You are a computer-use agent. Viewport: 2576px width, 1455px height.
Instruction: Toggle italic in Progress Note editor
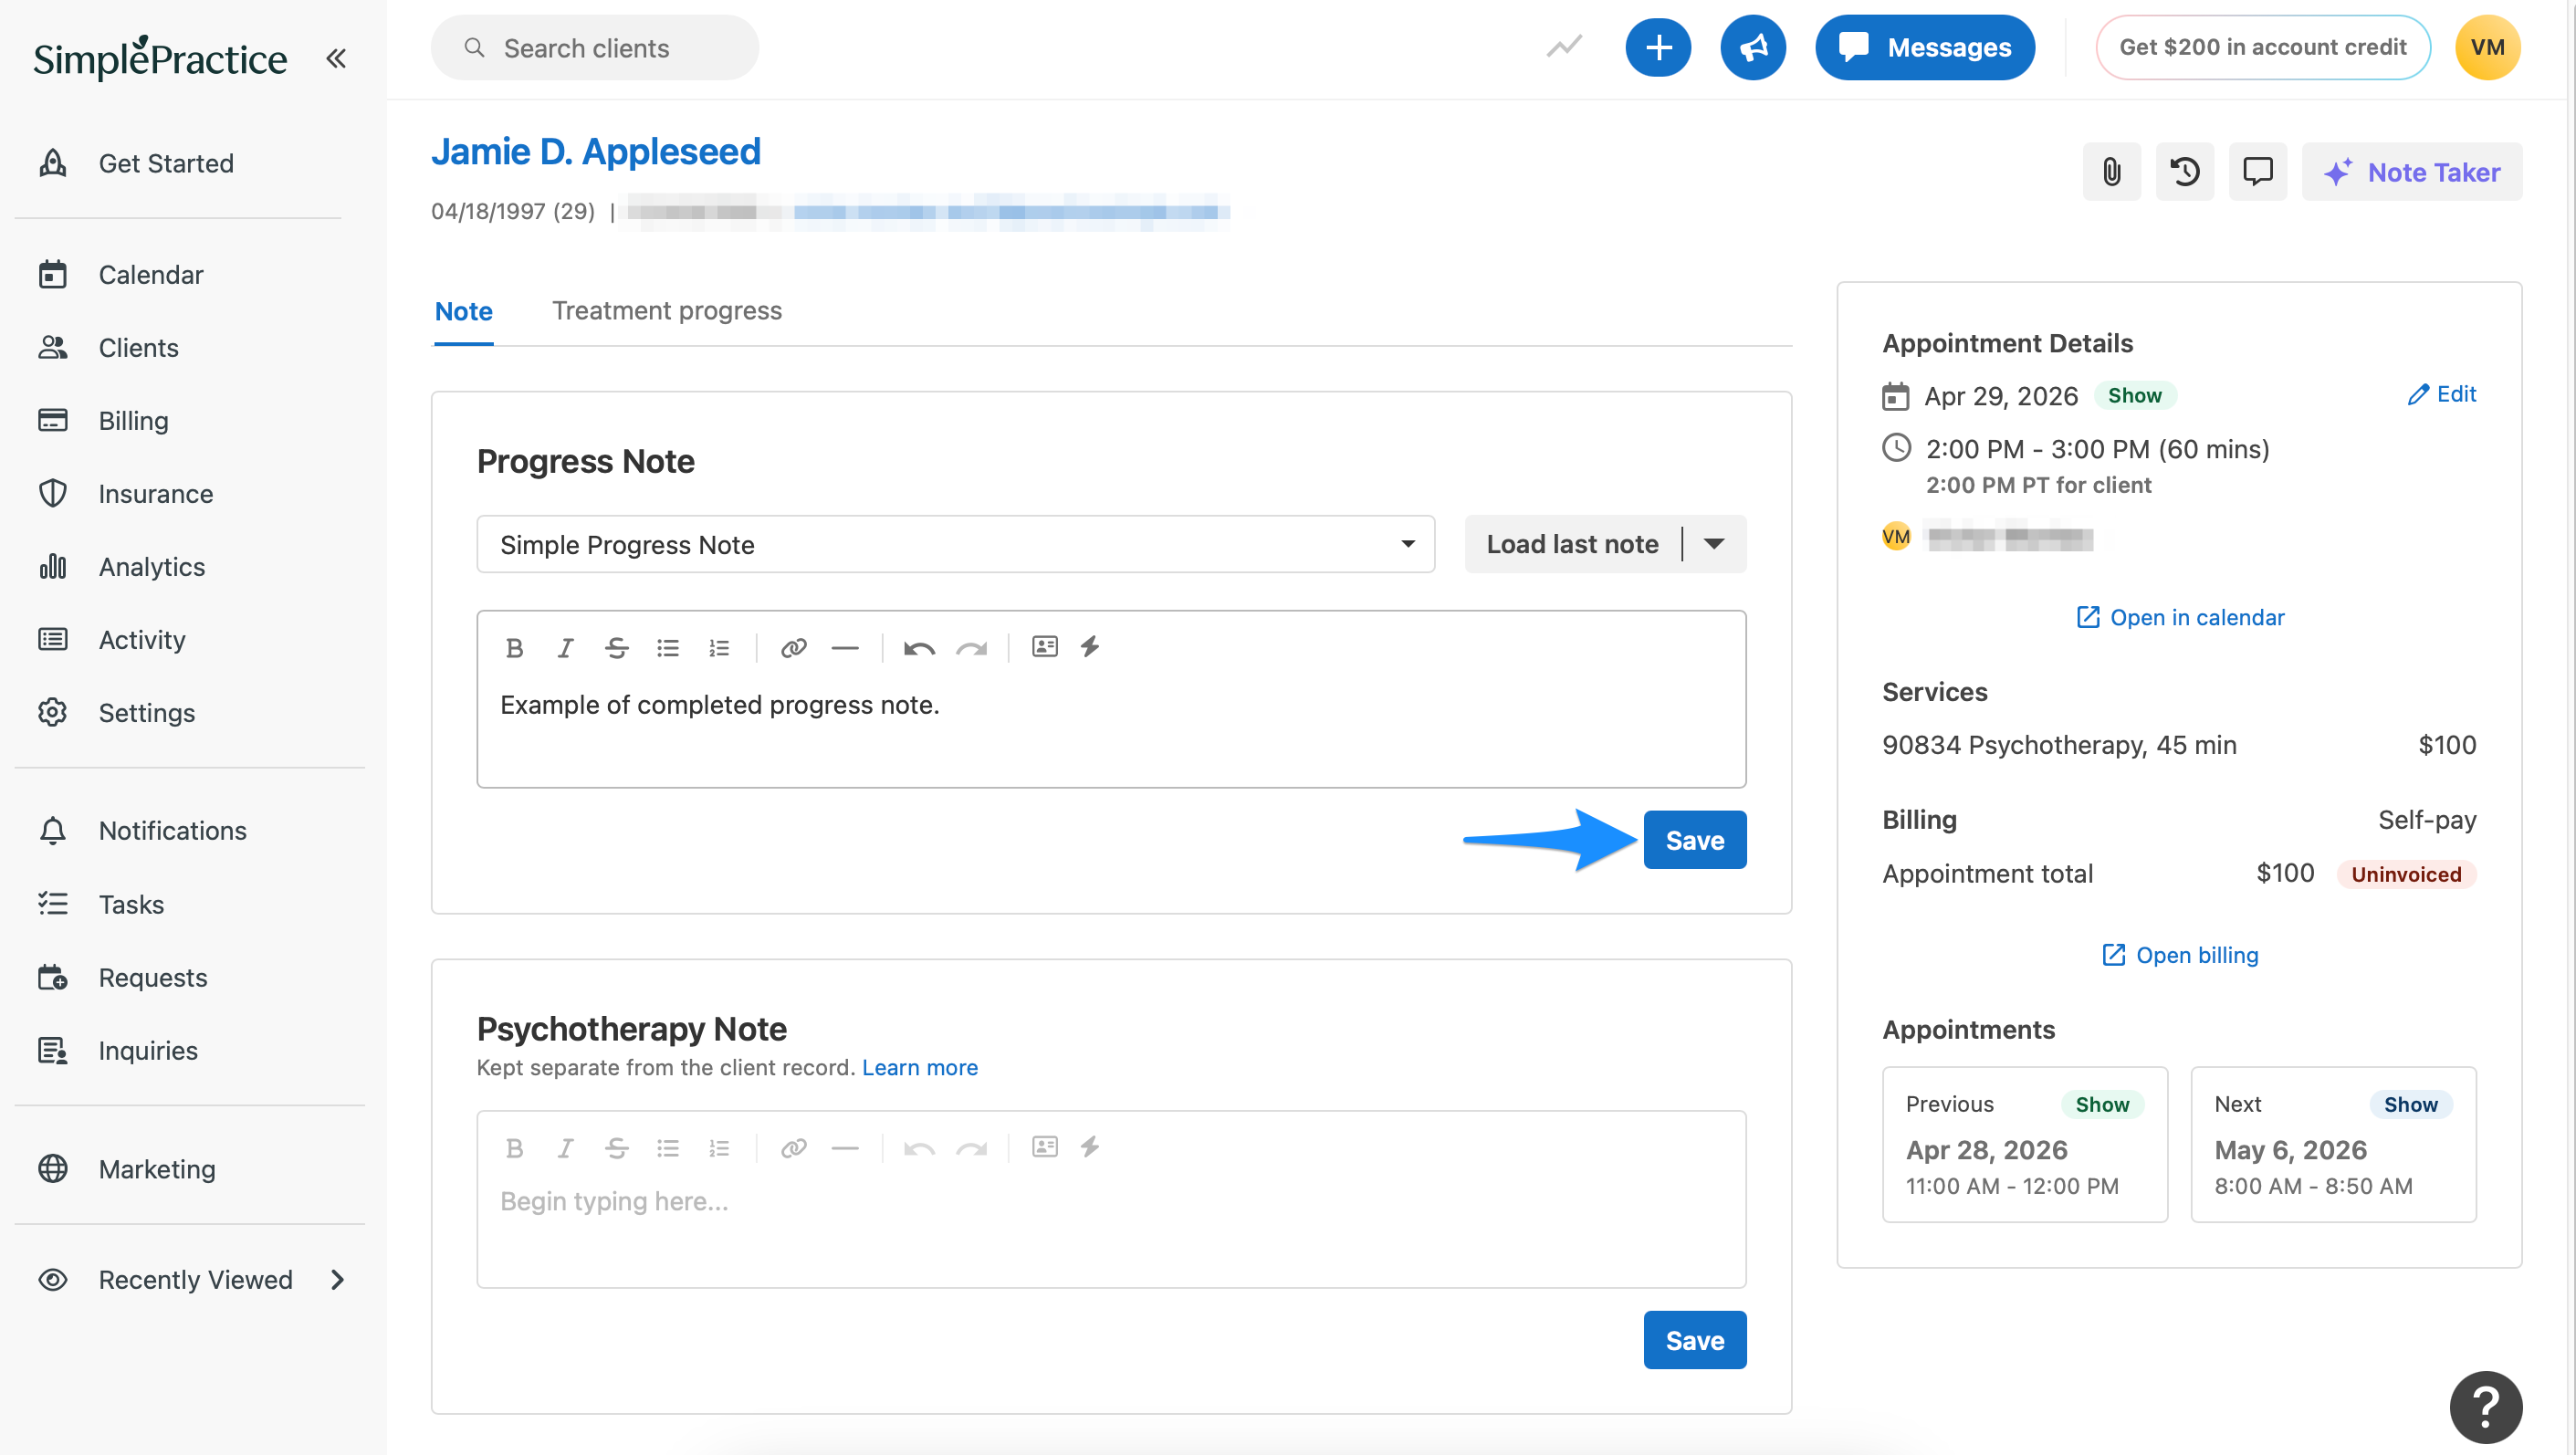point(565,648)
